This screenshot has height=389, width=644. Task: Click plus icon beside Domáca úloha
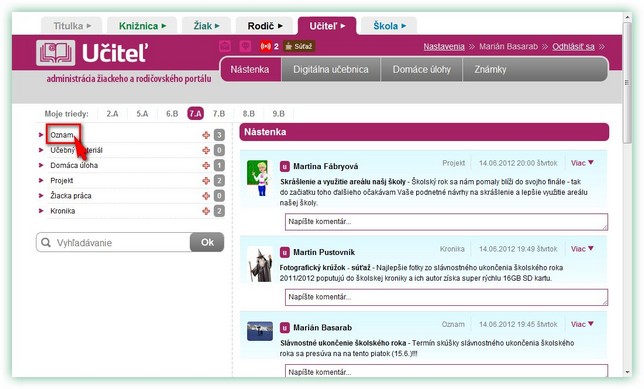click(206, 166)
